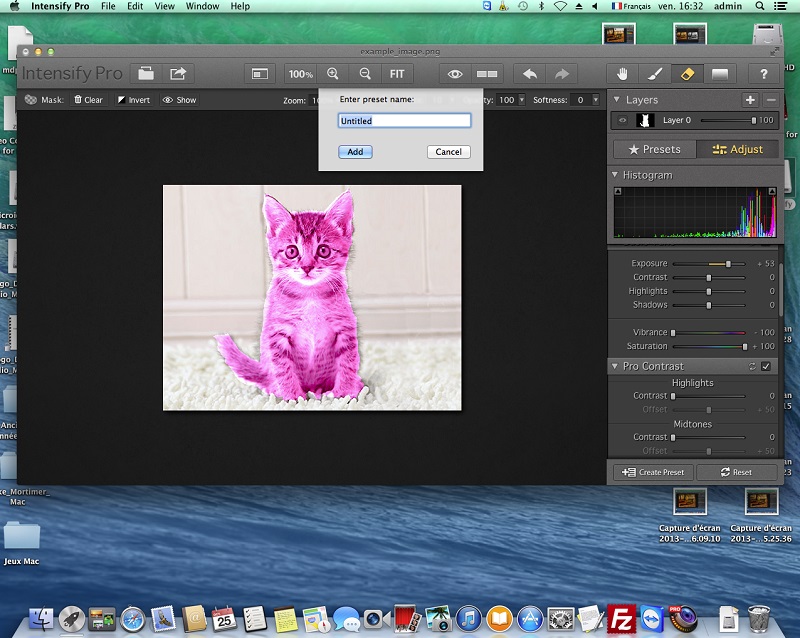Select the Eraser tool

686,73
